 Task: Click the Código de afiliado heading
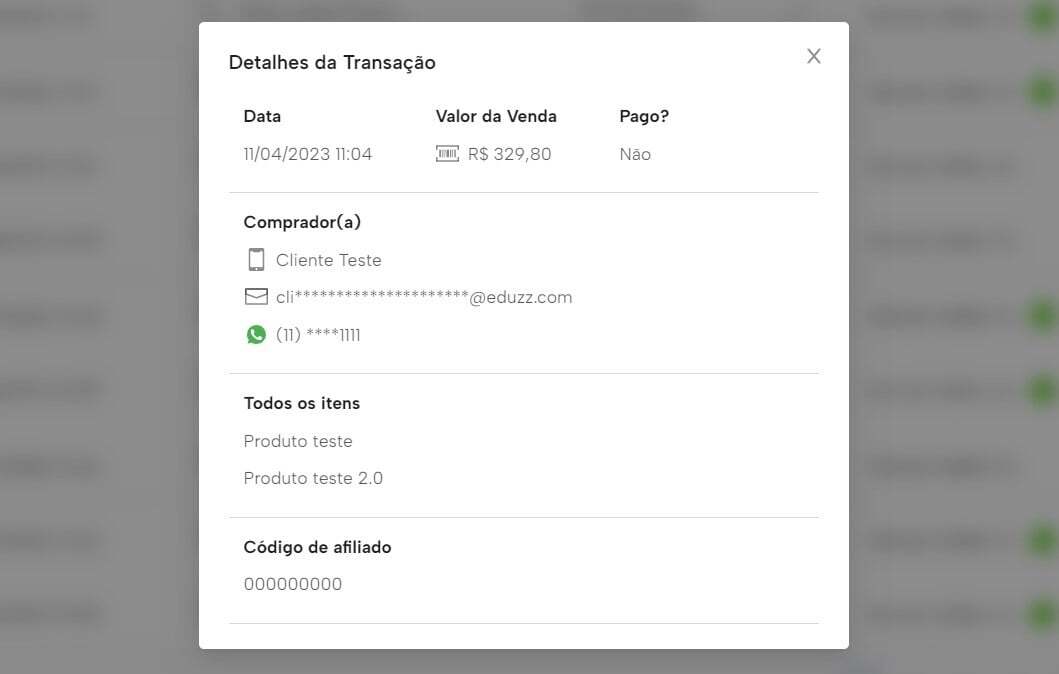[x=317, y=547]
